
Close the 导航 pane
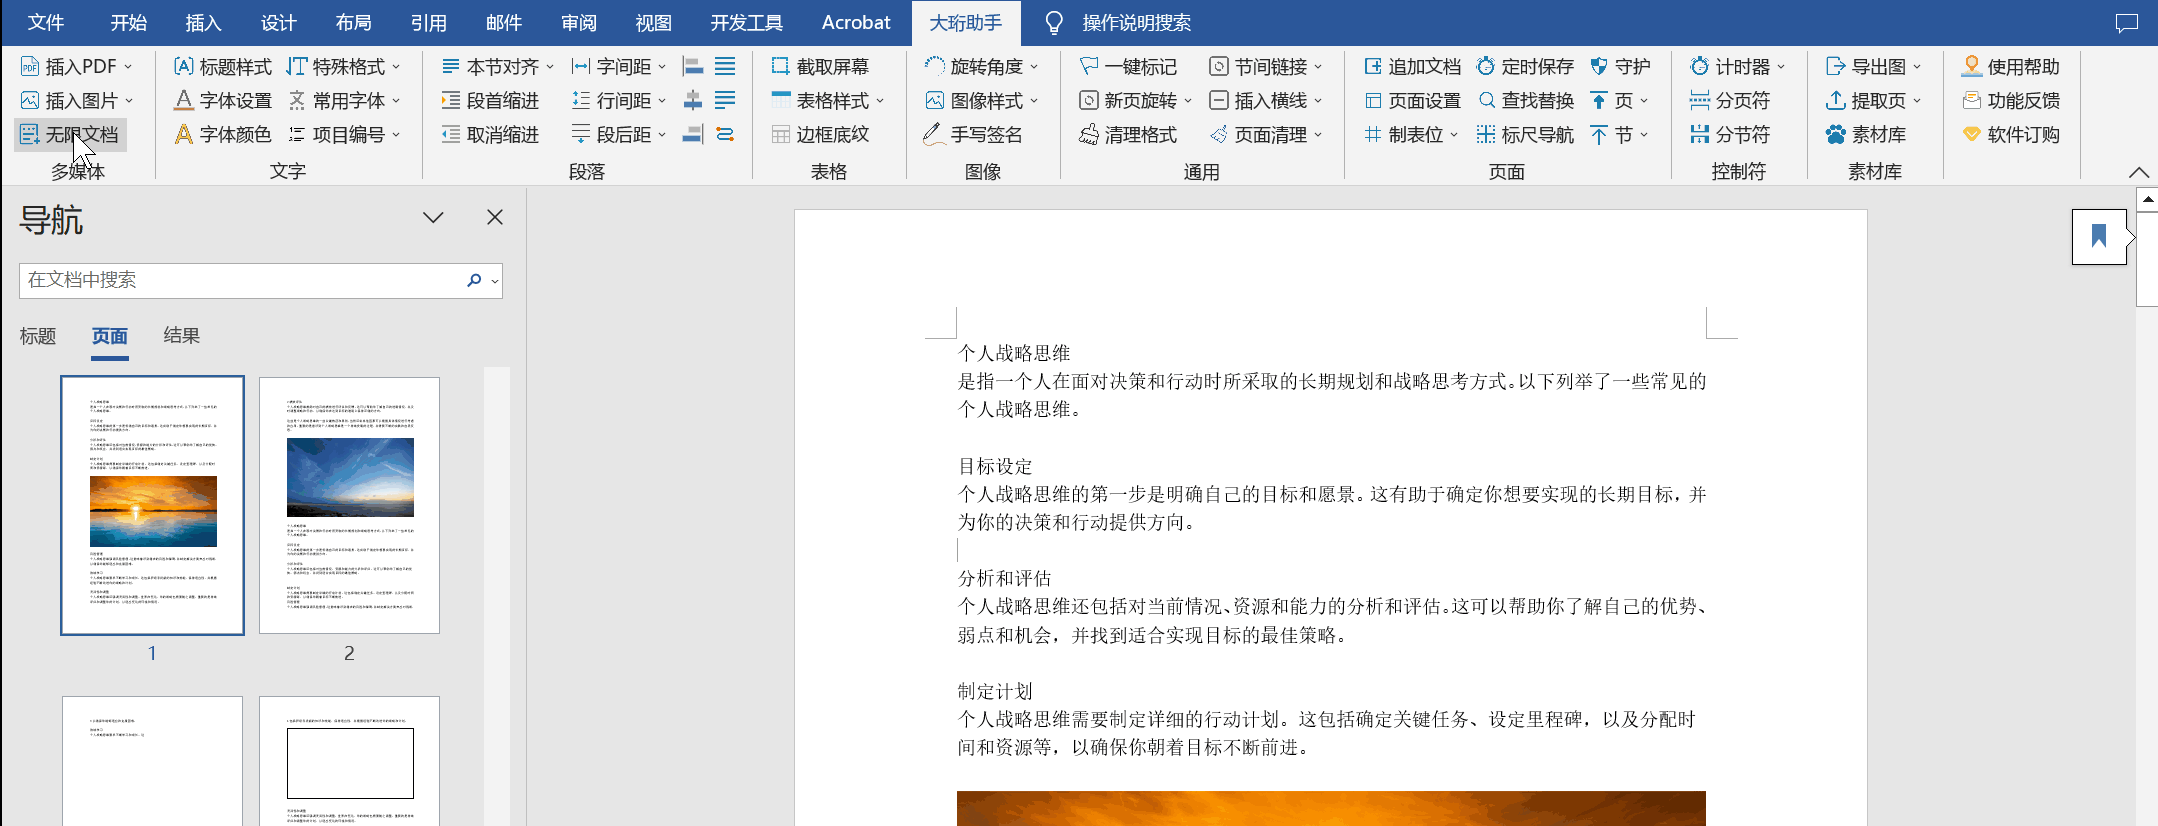[495, 217]
